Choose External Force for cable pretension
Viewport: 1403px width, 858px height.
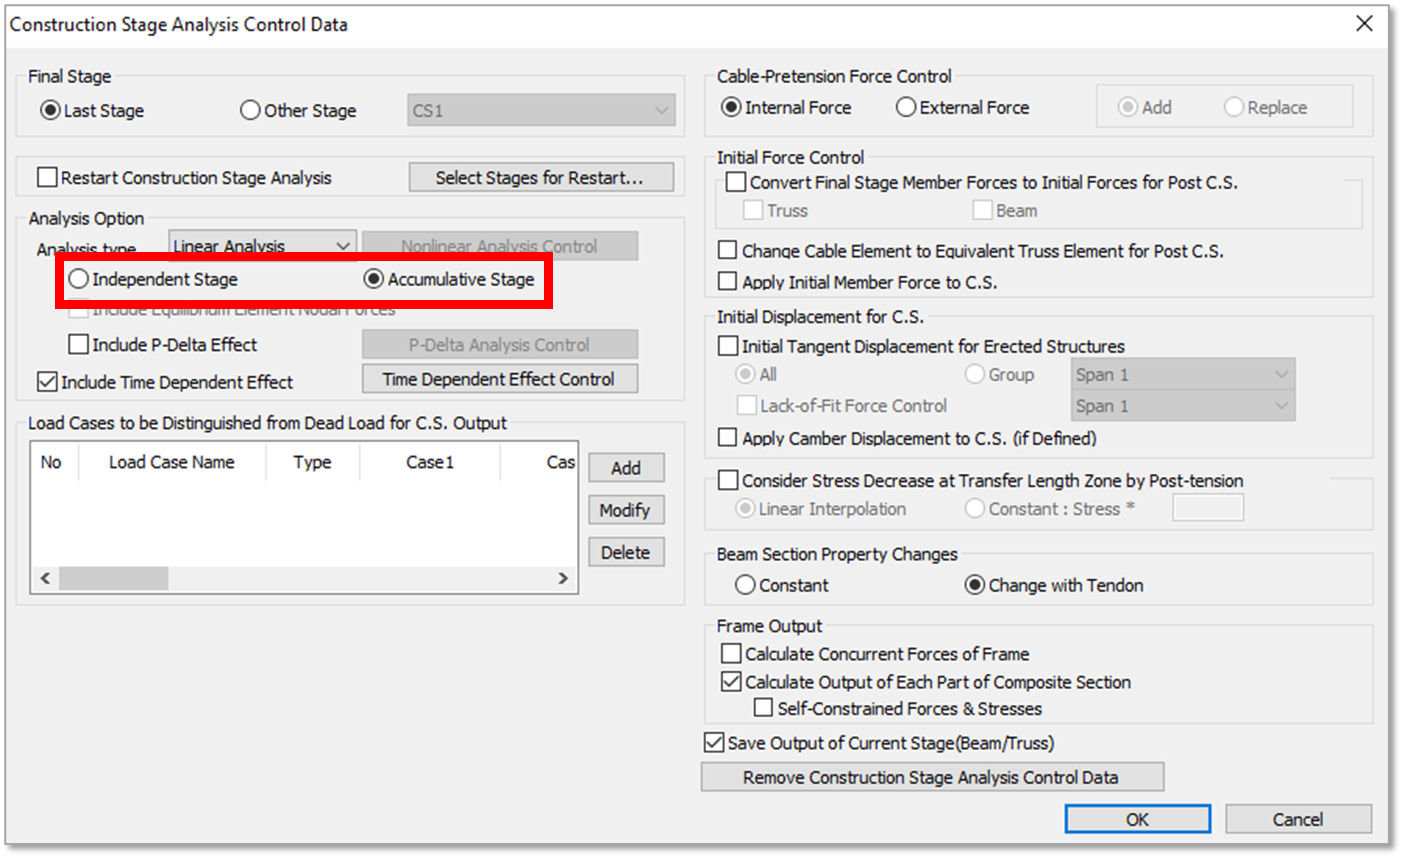(x=906, y=107)
